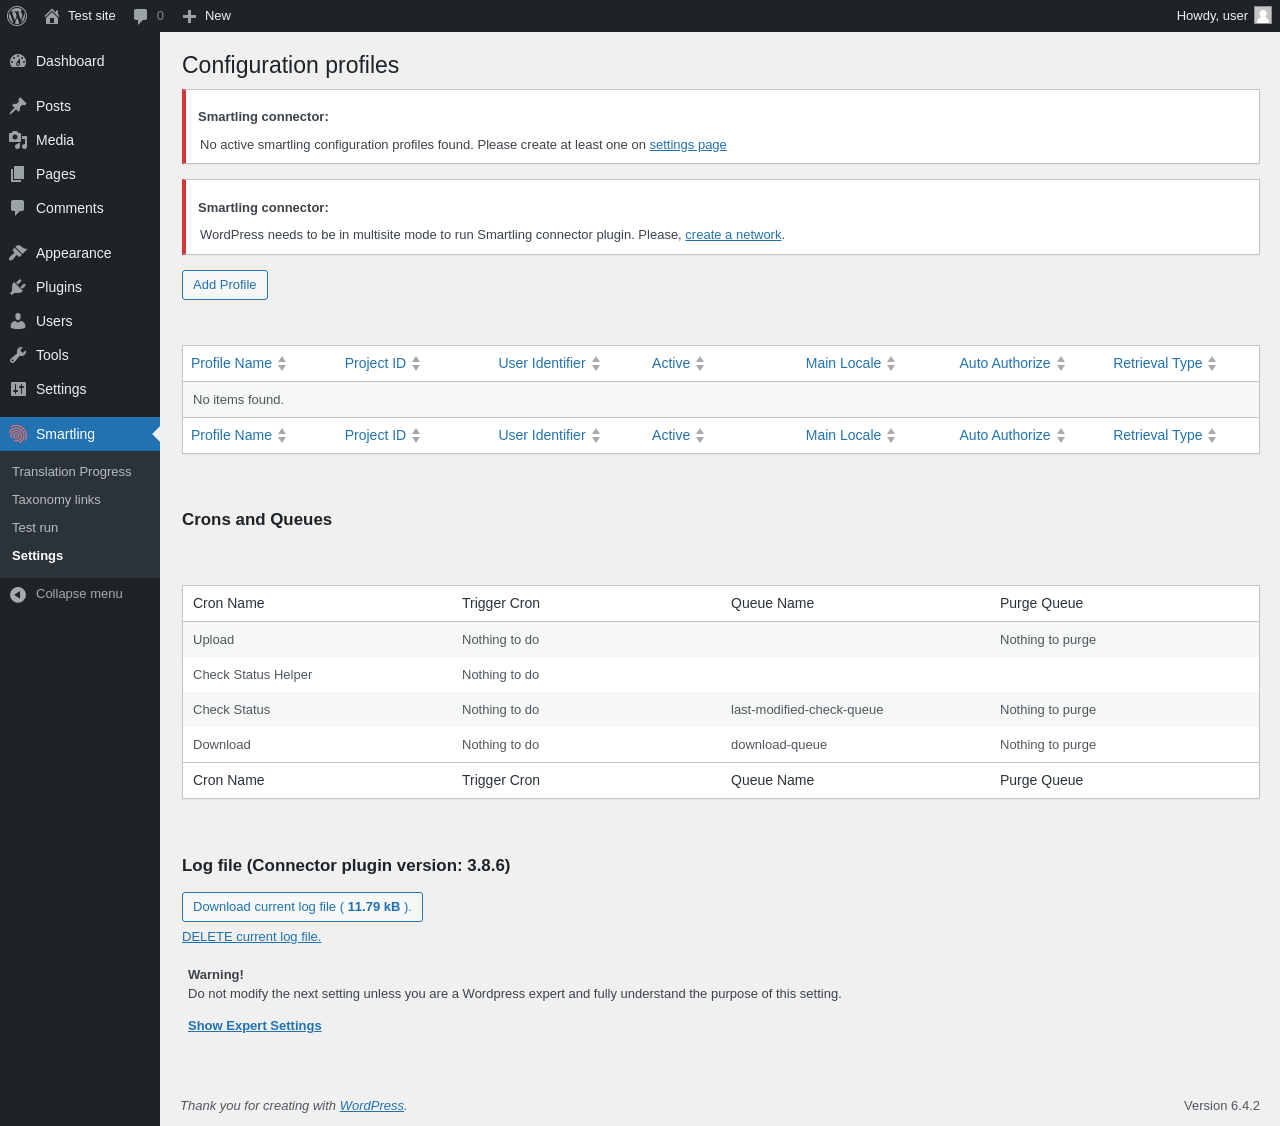The image size is (1280, 1126).
Task: Click the Plugins plug icon
Action: (18, 287)
